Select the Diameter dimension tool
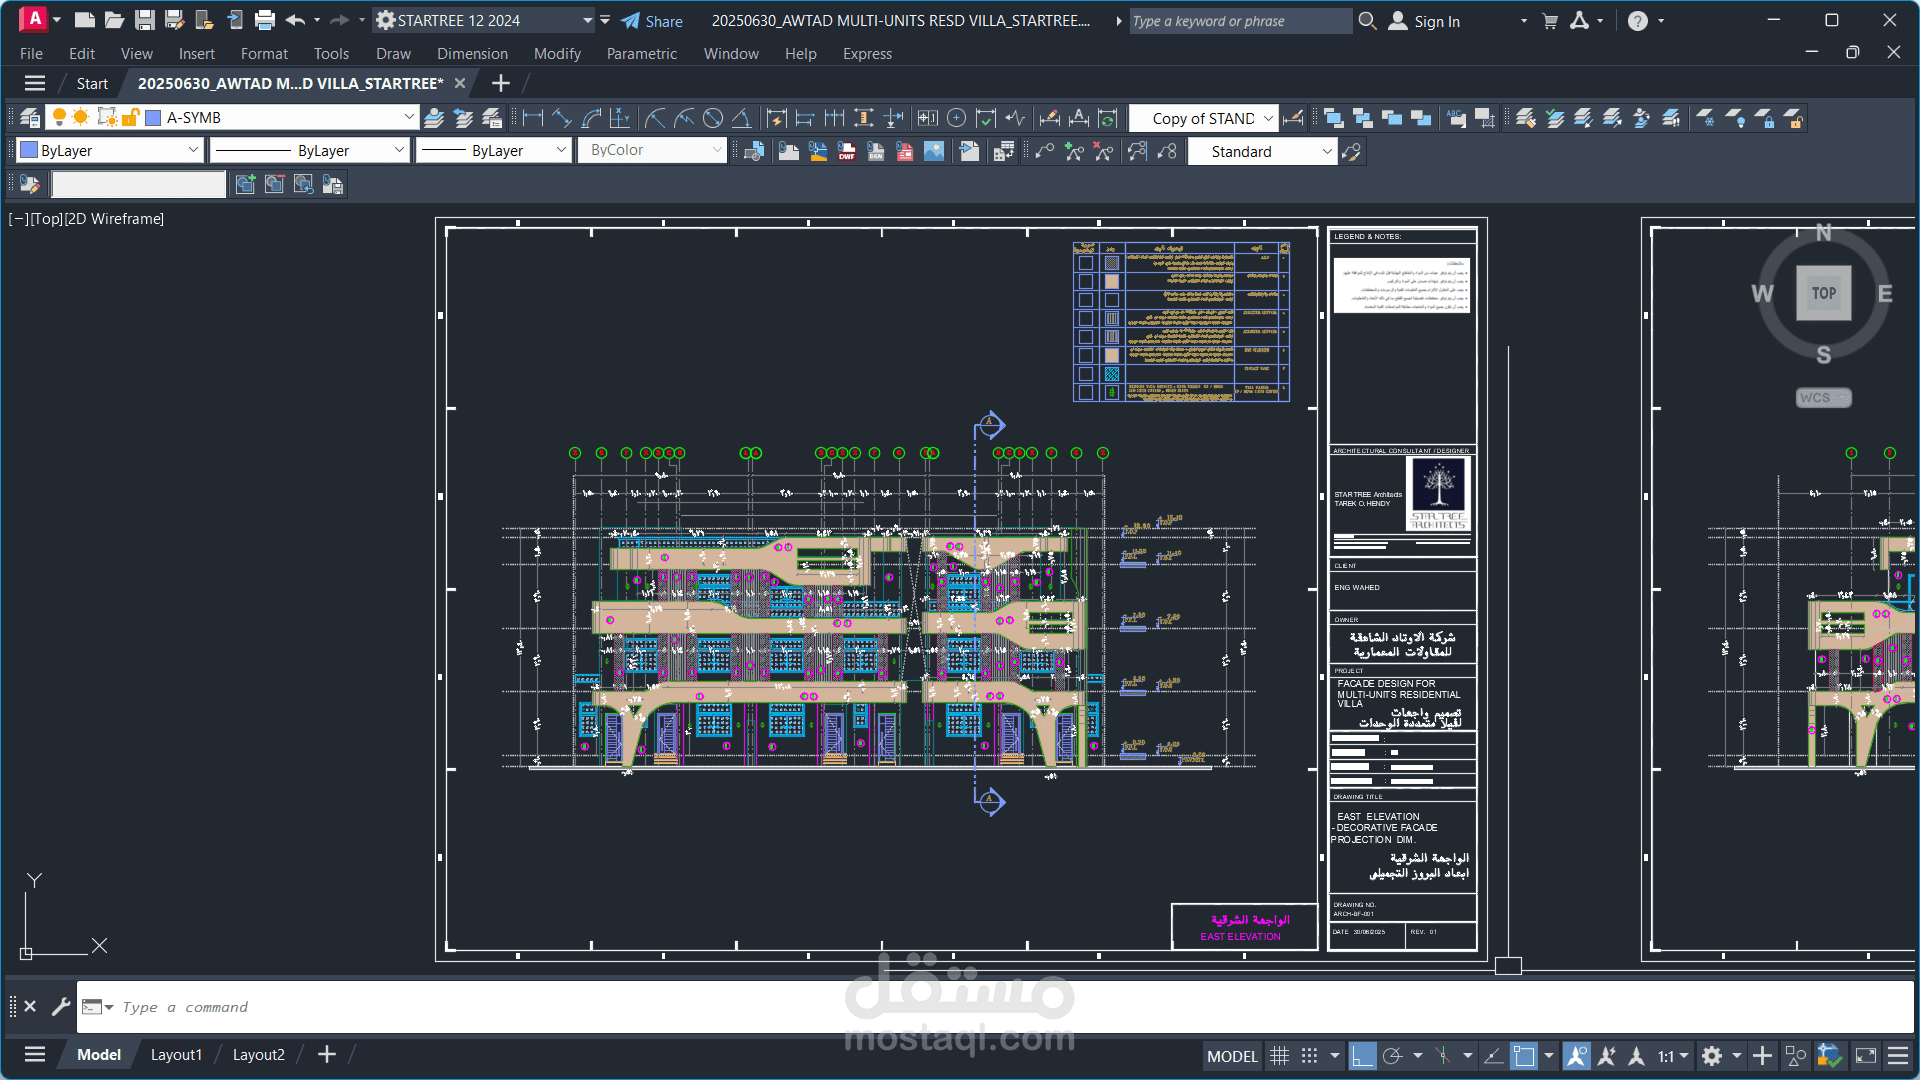The height and width of the screenshot is (1080, 1920). point(713,118)
